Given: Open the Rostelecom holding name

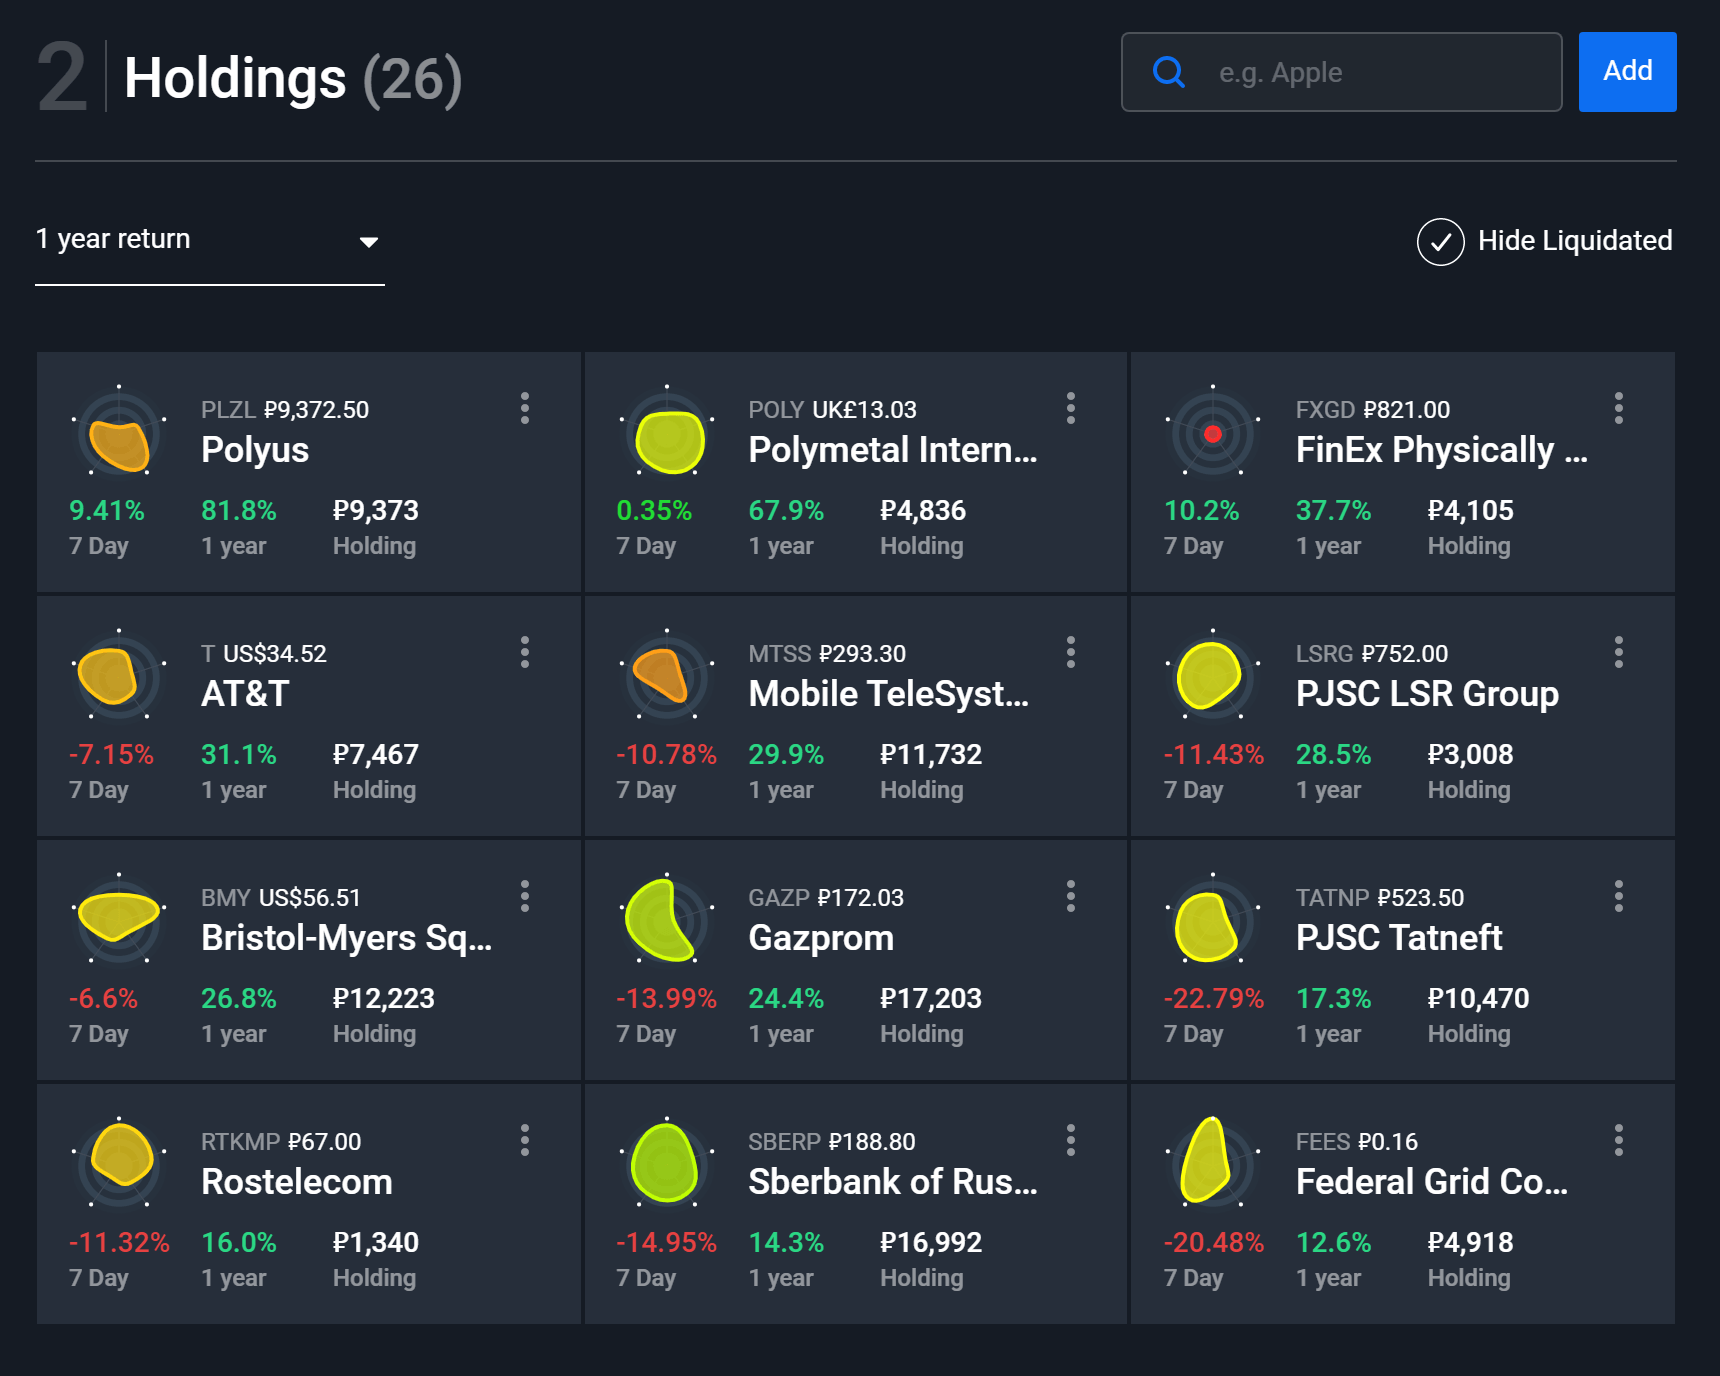Looking at the screenshot, I should tap(297, 1182).
